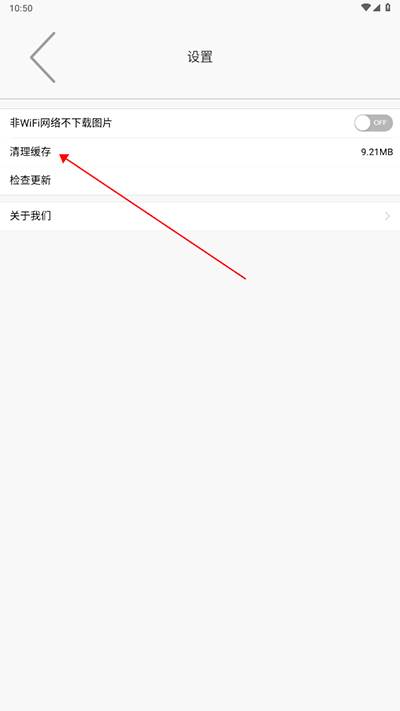Go back using the left arrow icon

point(43,58)
